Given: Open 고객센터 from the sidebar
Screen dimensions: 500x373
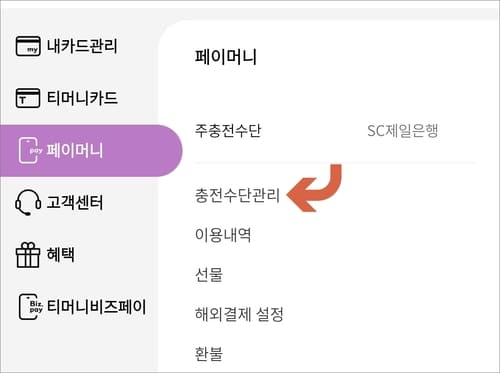Looking at the screenshot, I should (75, 203).
